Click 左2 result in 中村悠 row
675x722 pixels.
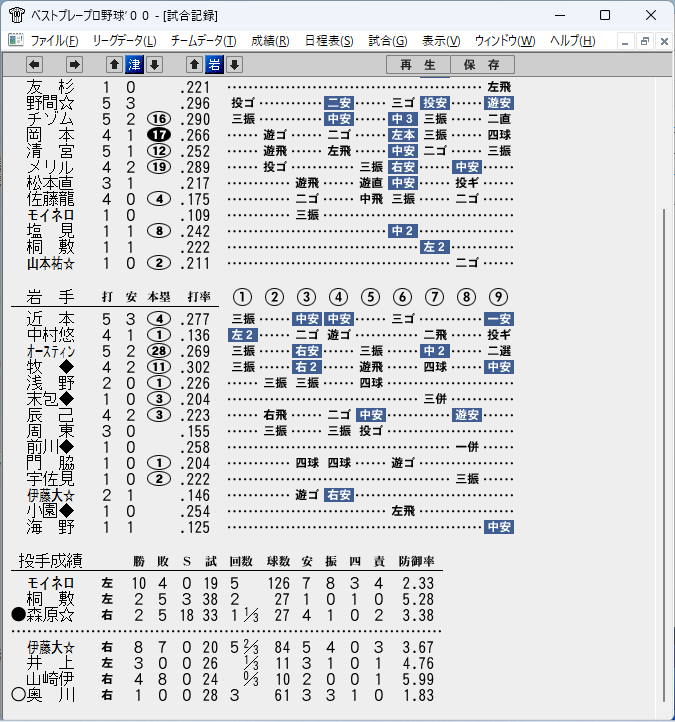click(243, 335)
